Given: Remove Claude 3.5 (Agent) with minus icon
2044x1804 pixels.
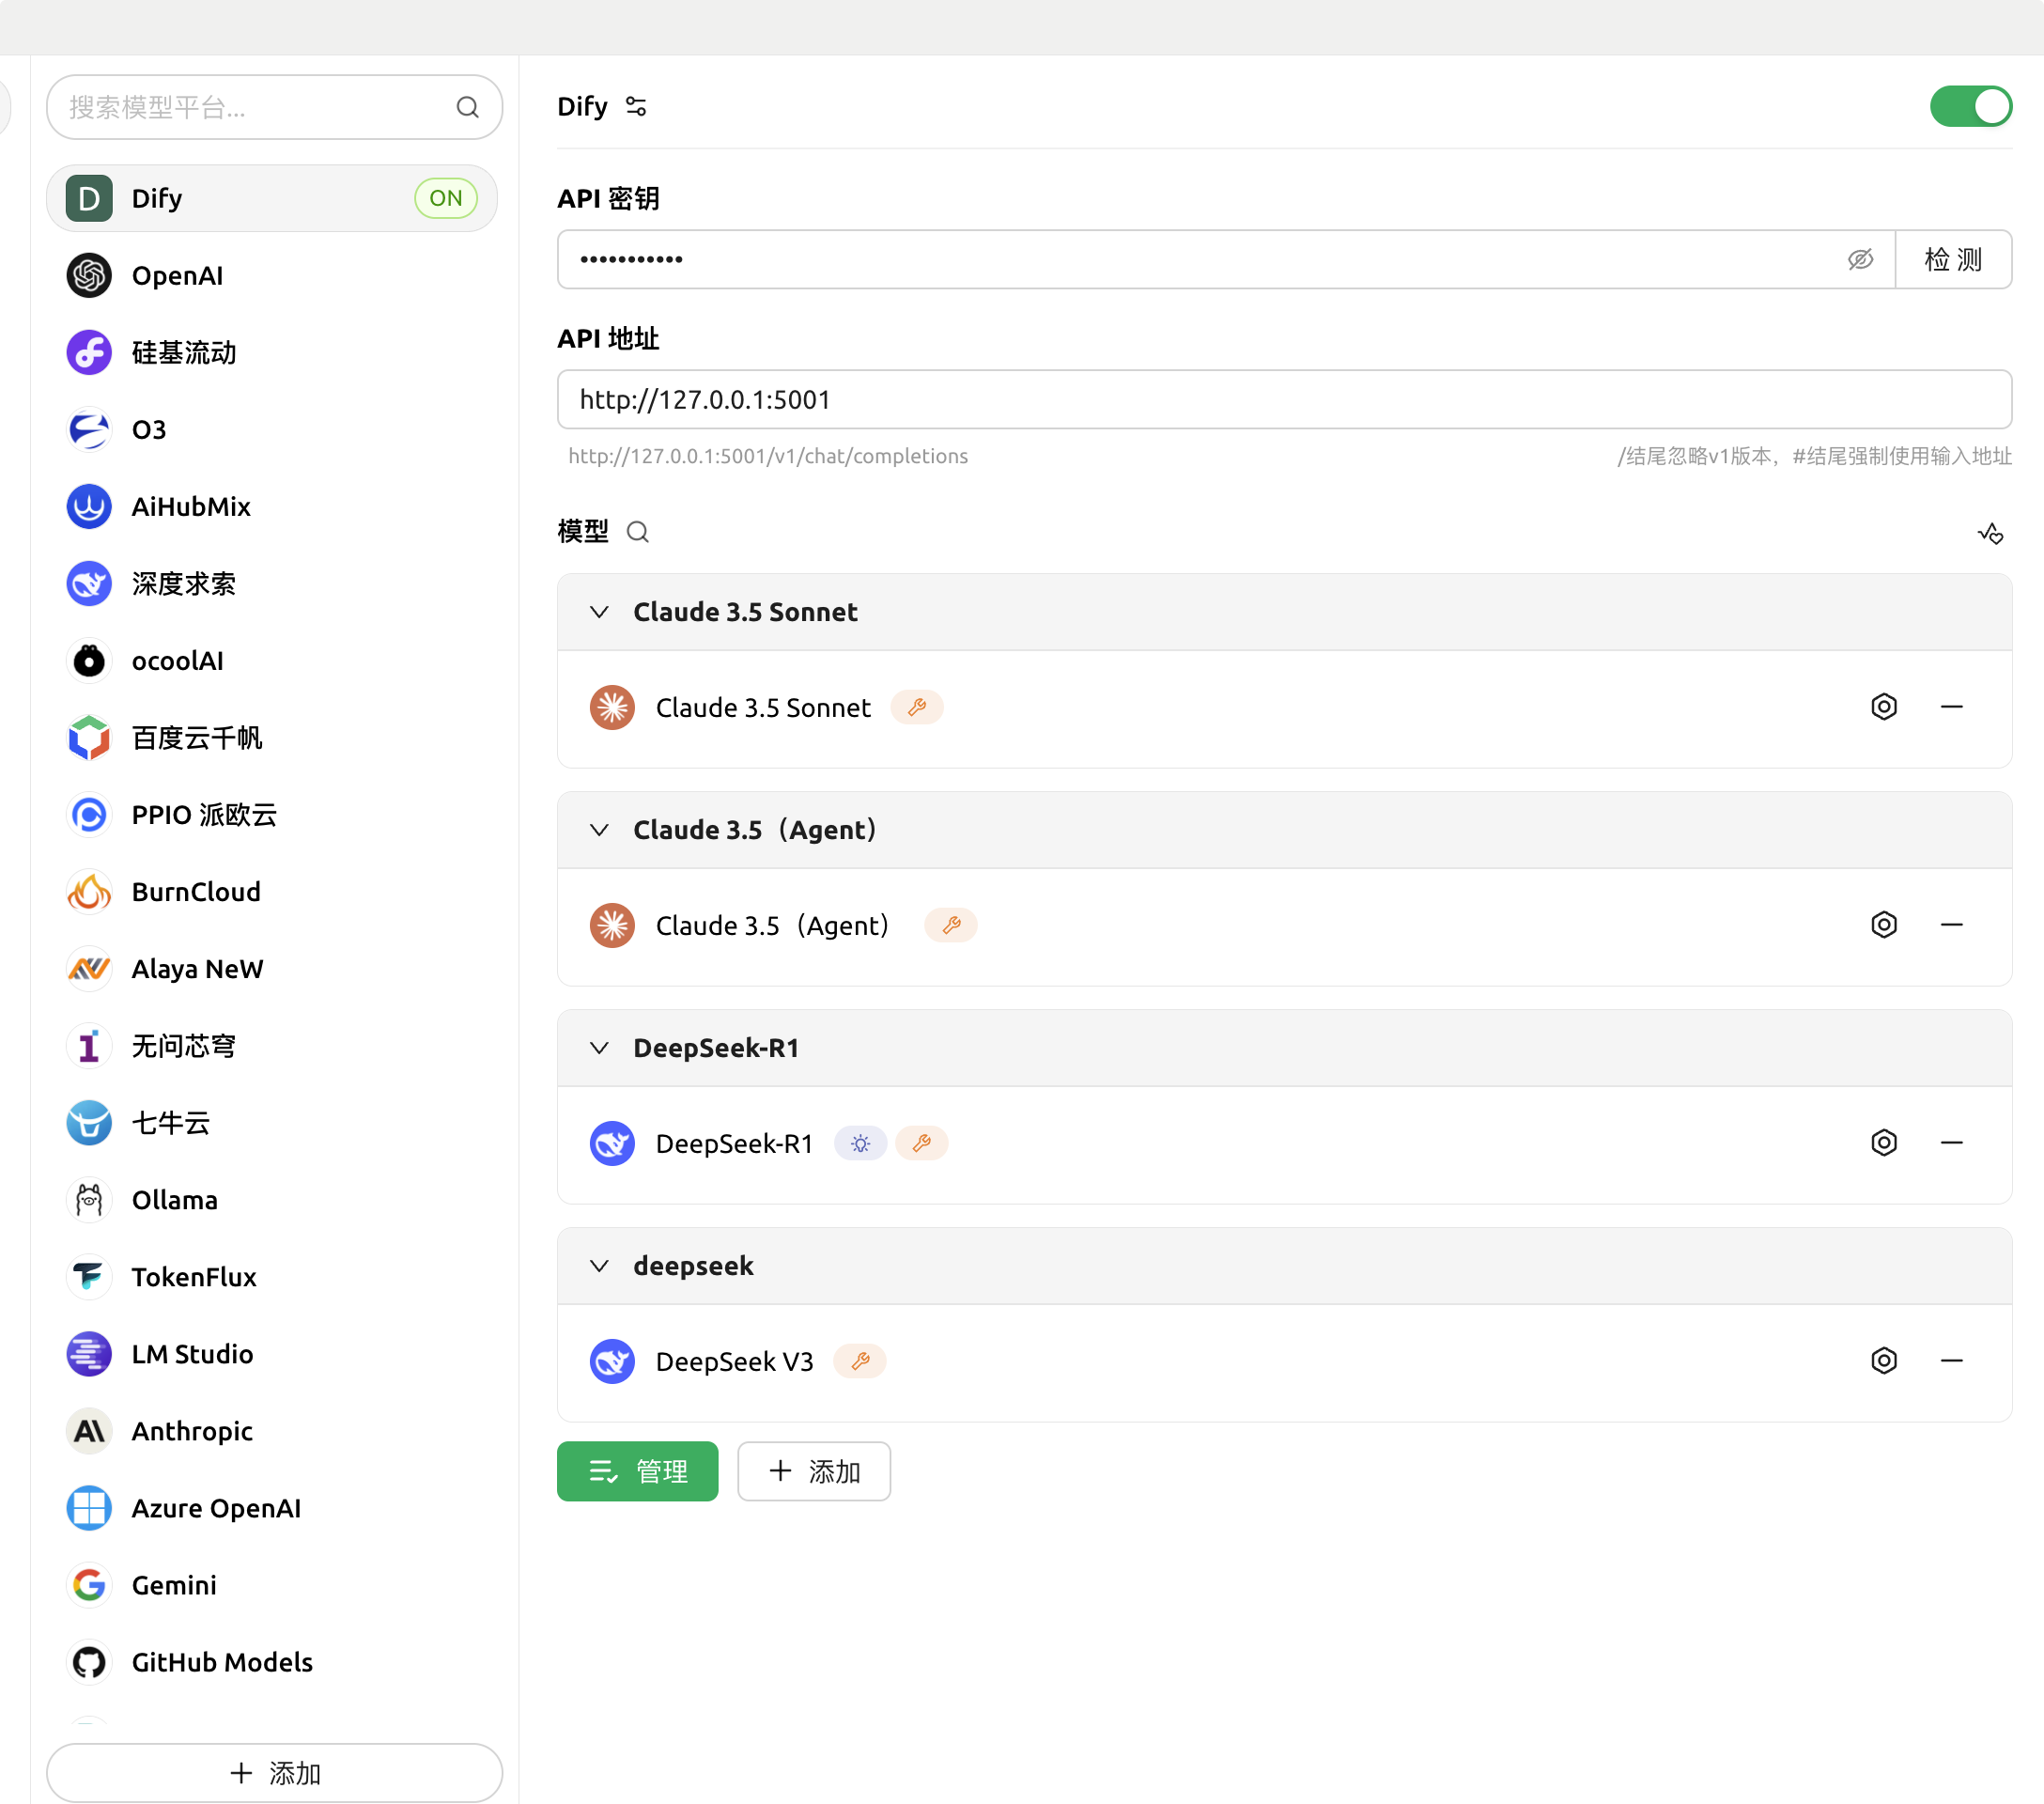Looking at the screenshot, I should [x=1951, y=924].
